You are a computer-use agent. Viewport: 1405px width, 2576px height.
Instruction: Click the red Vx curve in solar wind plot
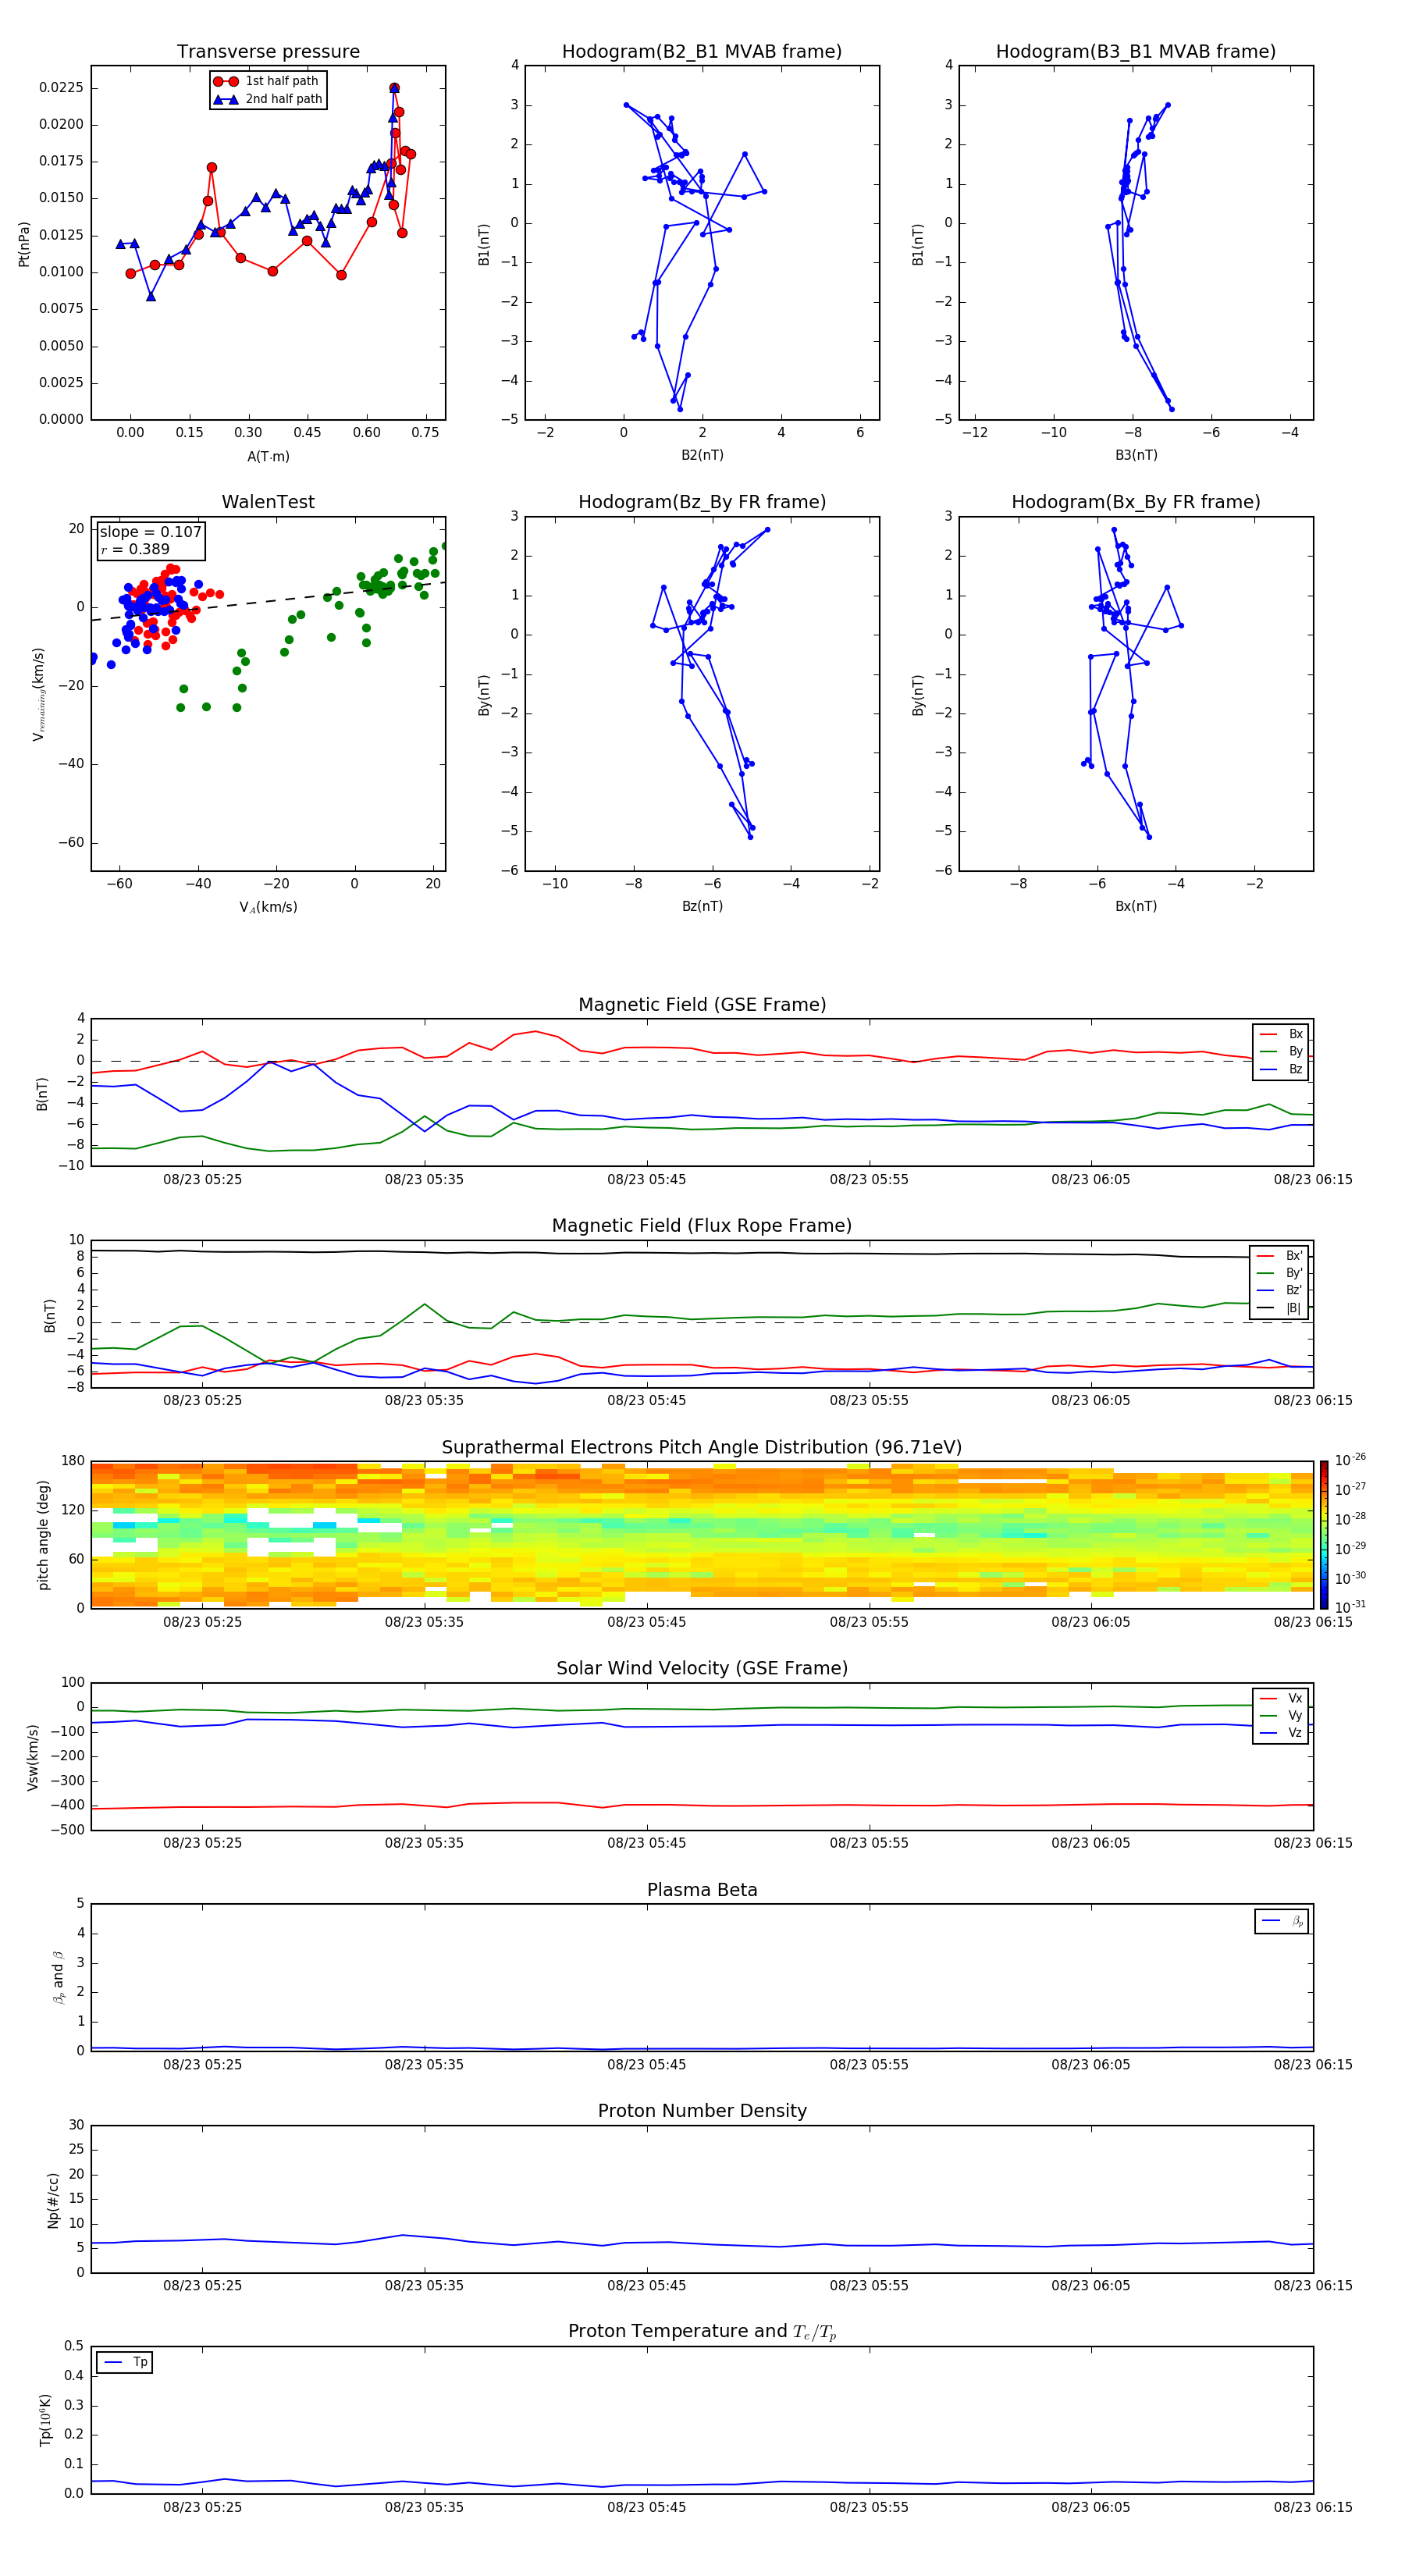pyautogui.click(x=700, y=1805)
